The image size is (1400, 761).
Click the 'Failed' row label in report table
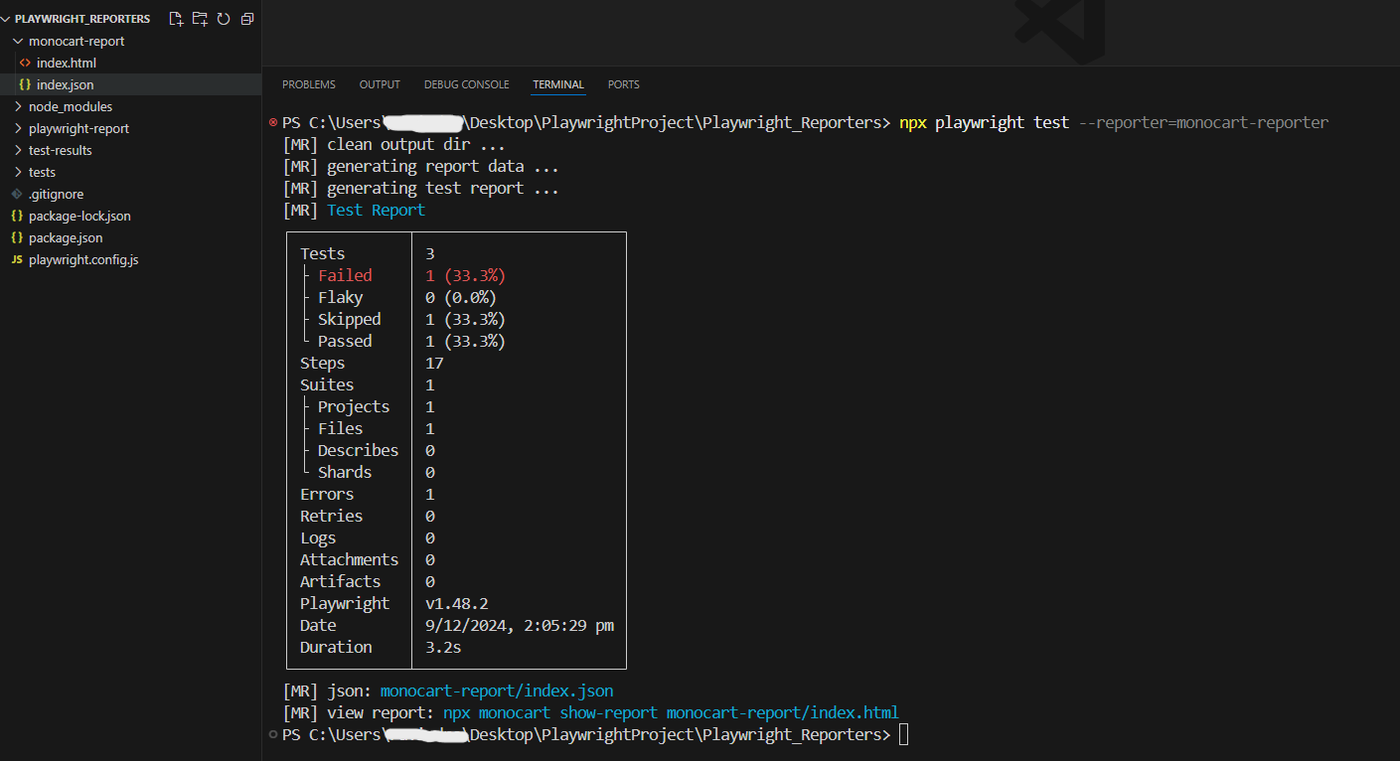coord(345,276)
